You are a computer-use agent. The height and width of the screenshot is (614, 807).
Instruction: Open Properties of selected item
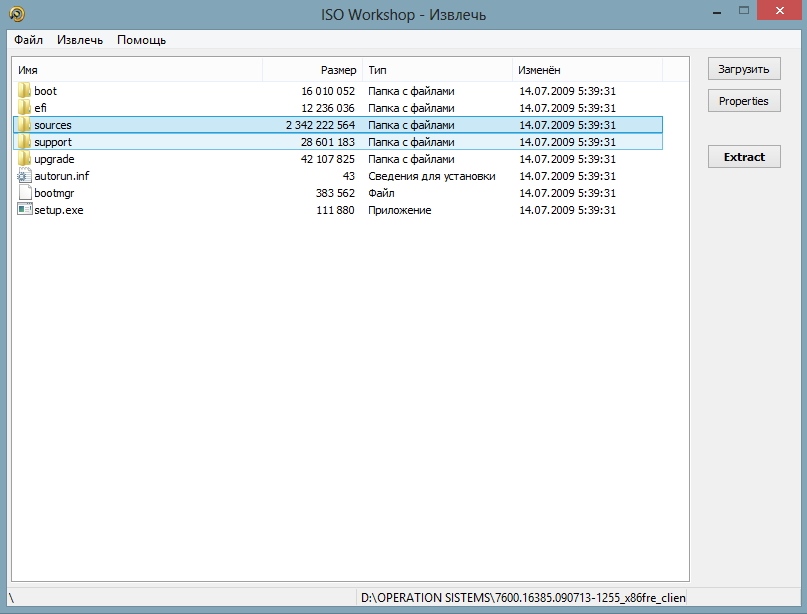(x=744, y=101)
